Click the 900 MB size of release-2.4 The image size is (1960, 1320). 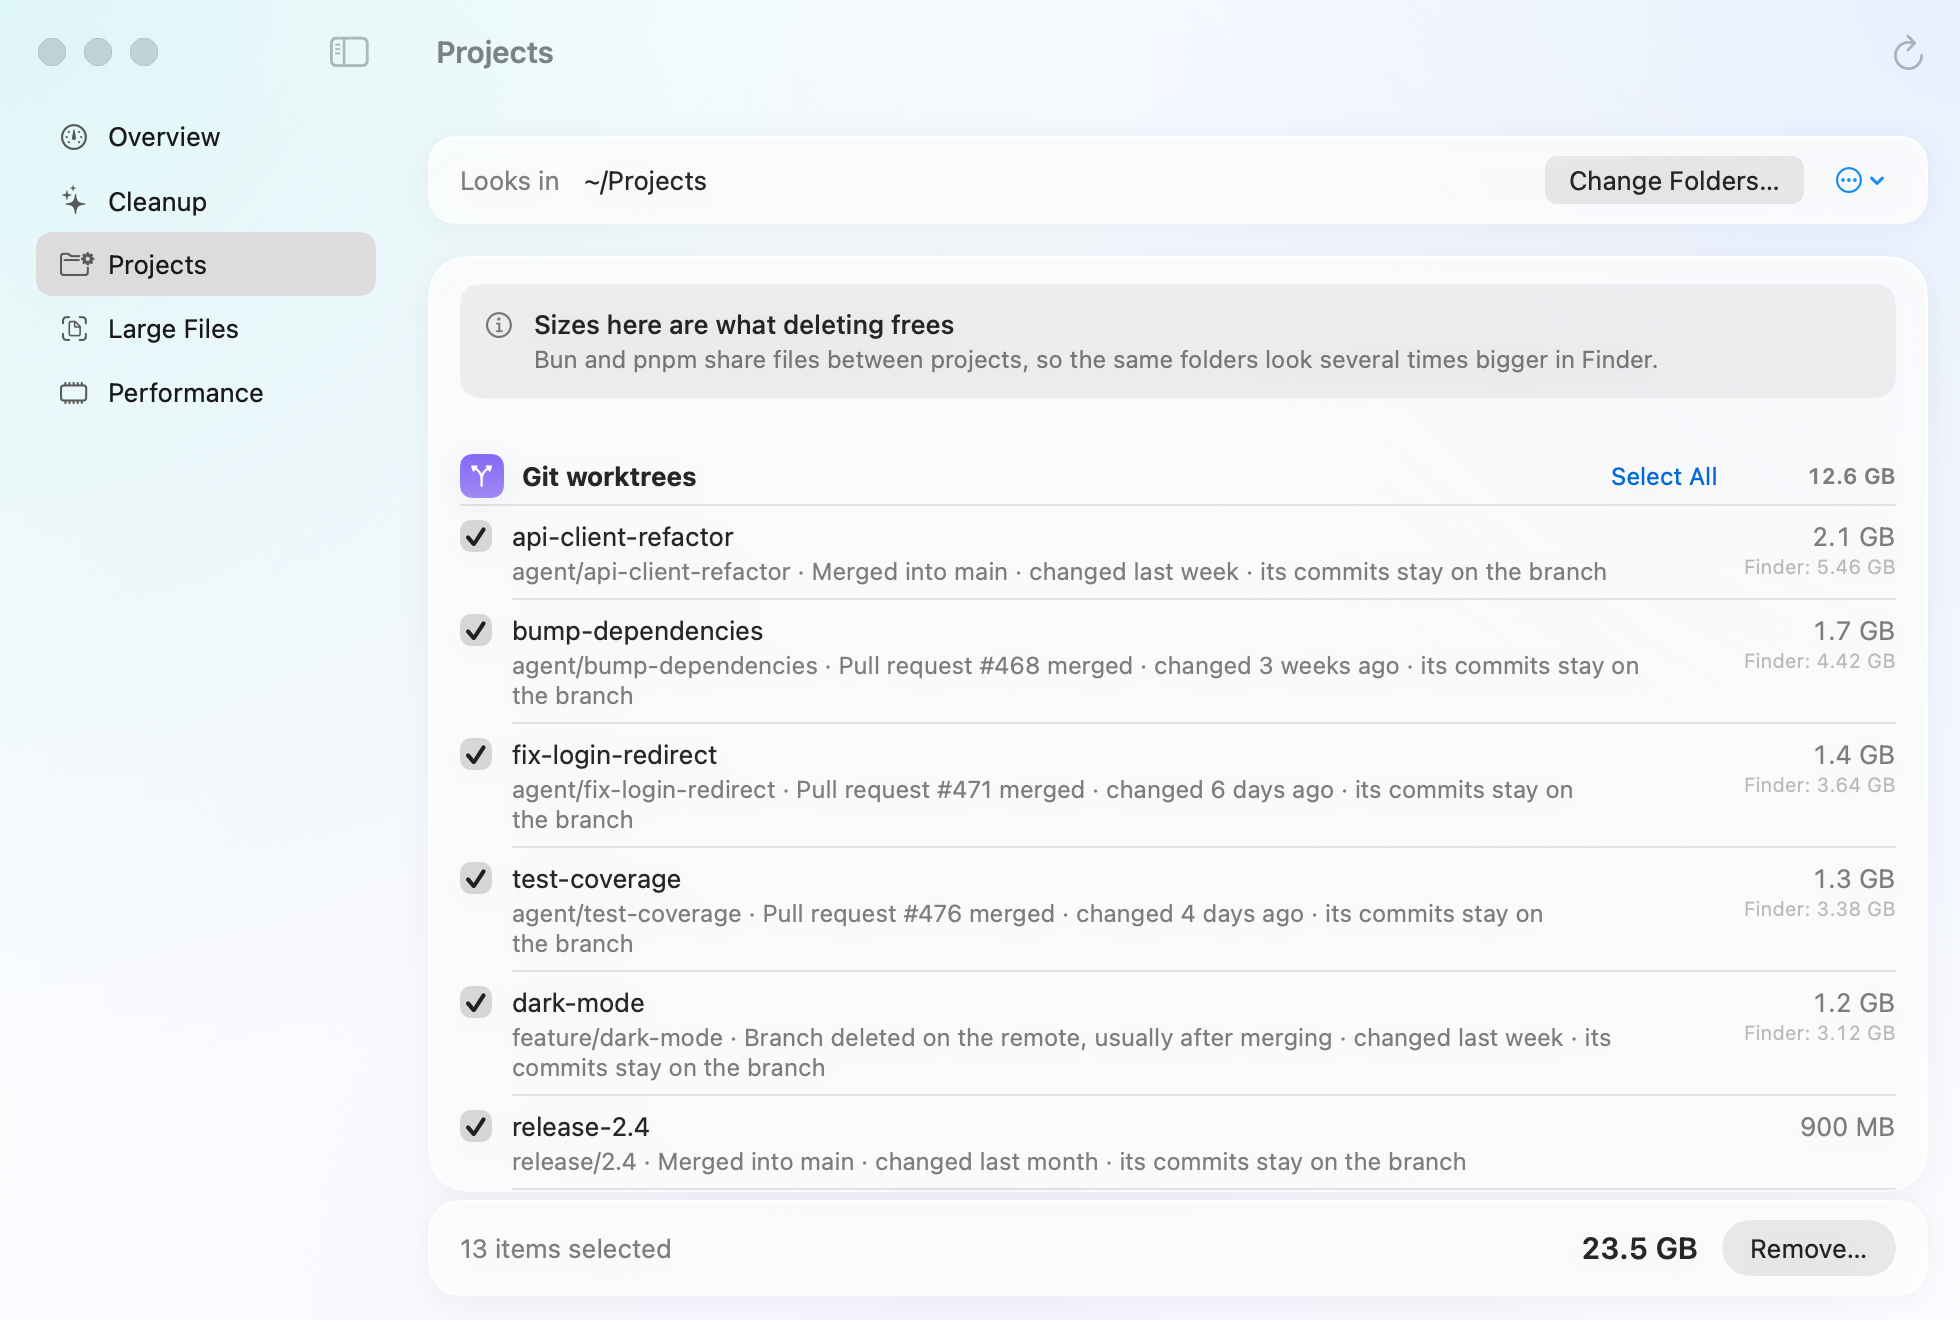[1847, 1127]
